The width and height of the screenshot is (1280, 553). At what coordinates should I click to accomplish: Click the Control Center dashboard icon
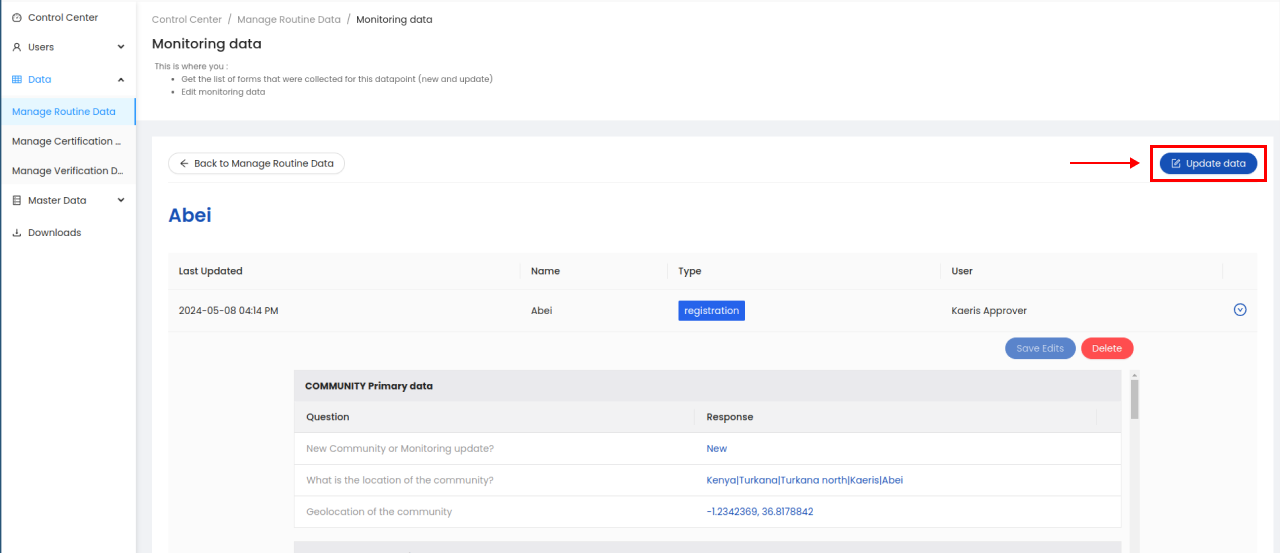[17, 18]
